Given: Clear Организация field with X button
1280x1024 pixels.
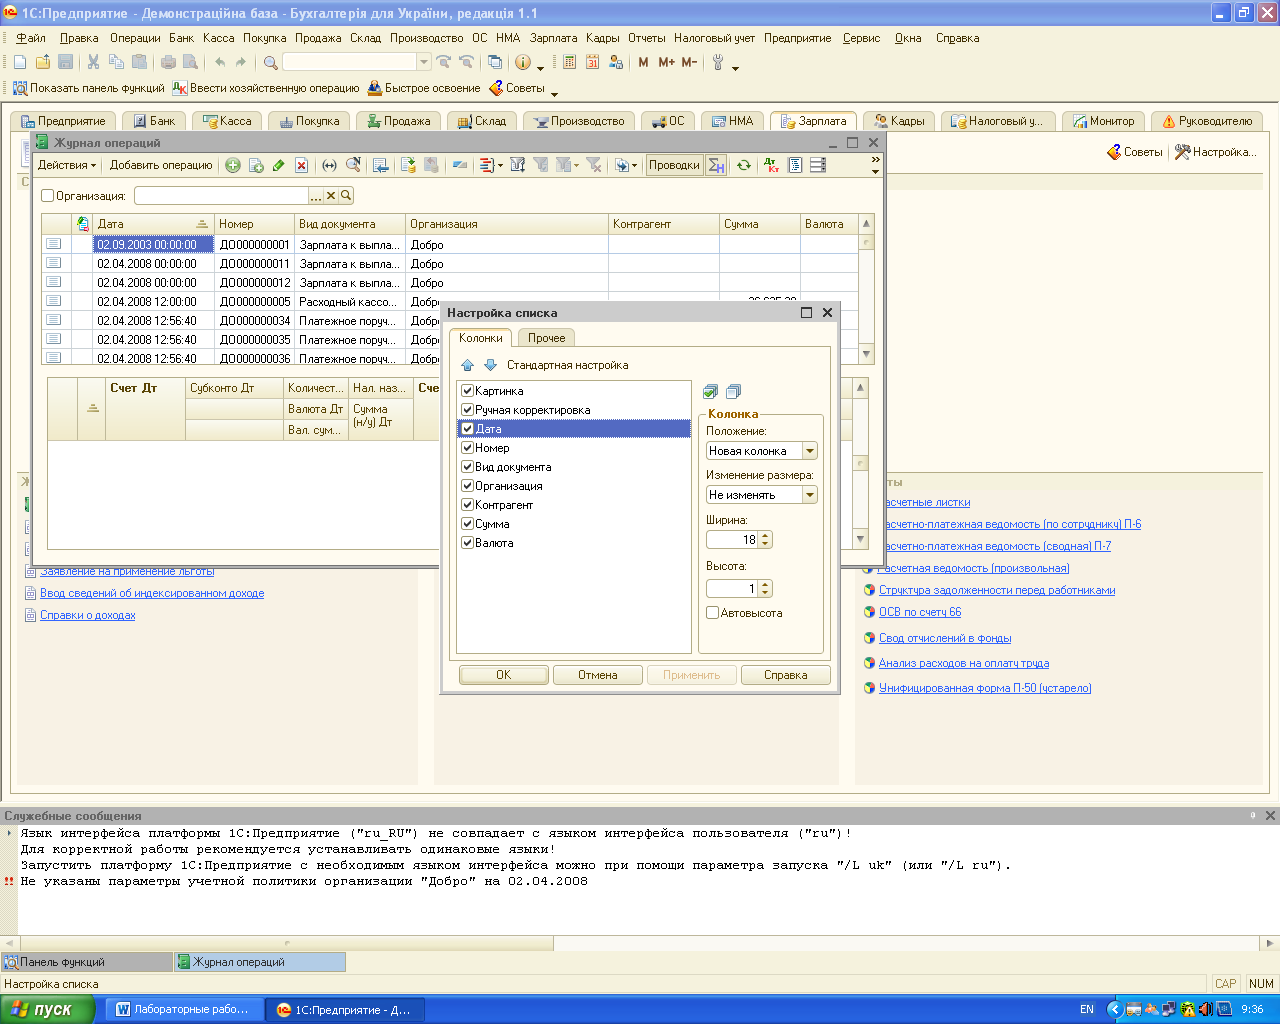Looking at the screenshot, I should [331, 196].
